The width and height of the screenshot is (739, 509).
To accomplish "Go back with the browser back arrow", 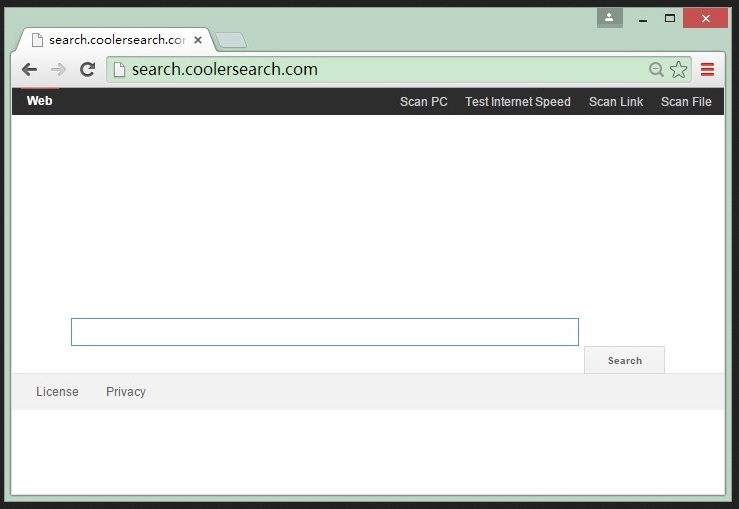I will click(x=29, y=70).
